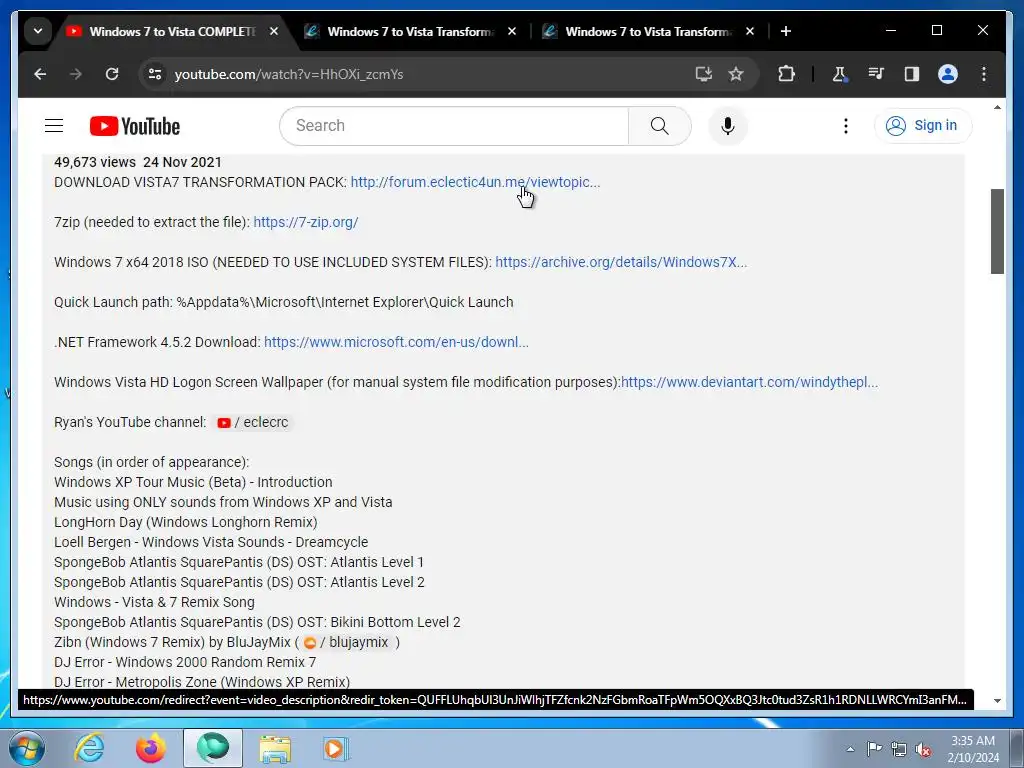
Task: Go forward in browser history
Action: [x=76, y=74]
